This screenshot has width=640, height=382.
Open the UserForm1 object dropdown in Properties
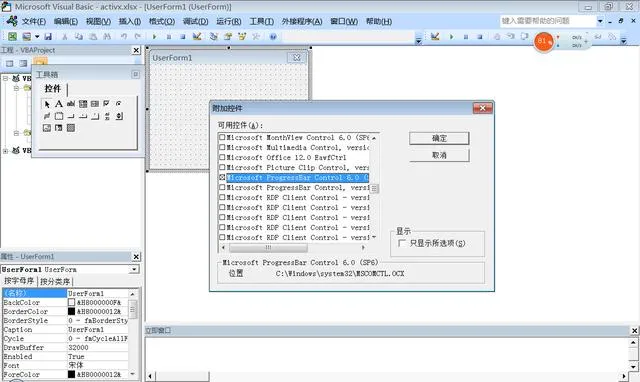(134, 269)
